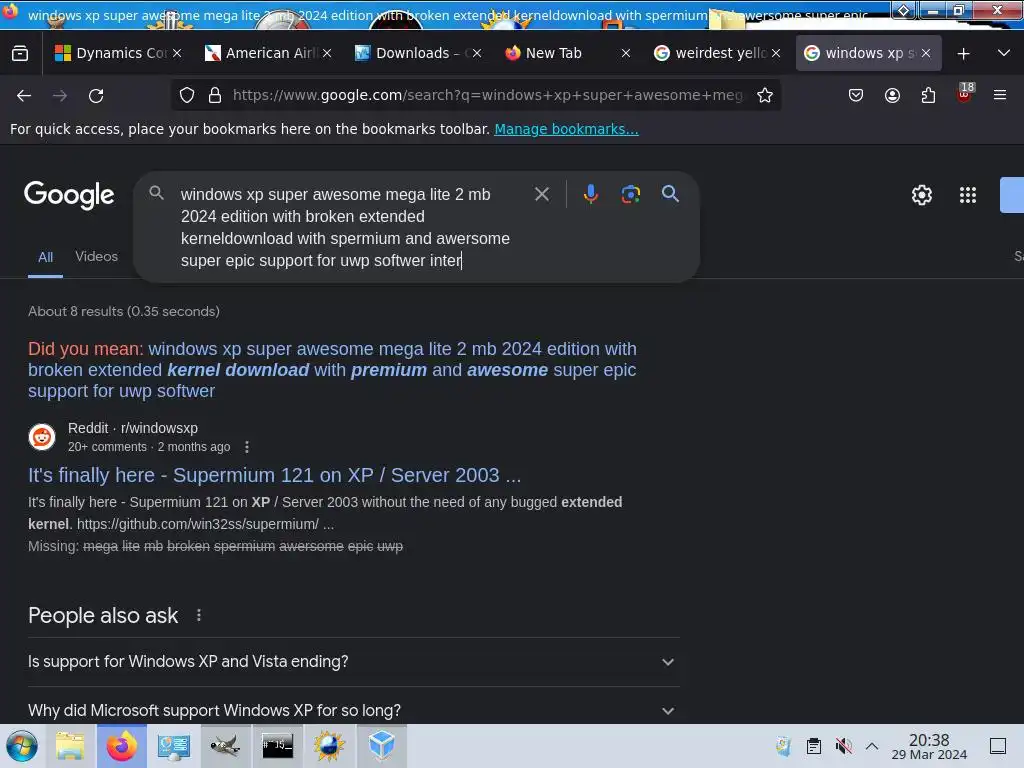Select the Videos search filter

(97, 256)
